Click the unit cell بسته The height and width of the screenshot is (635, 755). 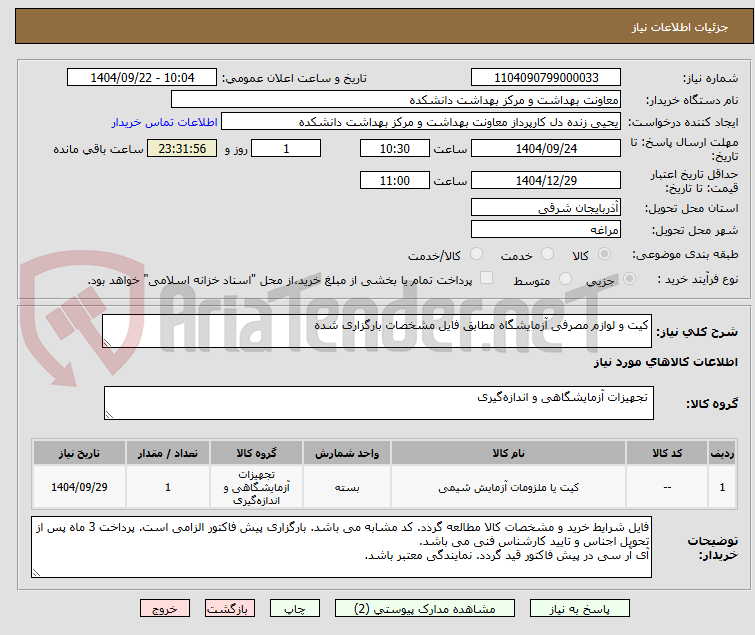[x=347, y=488]
